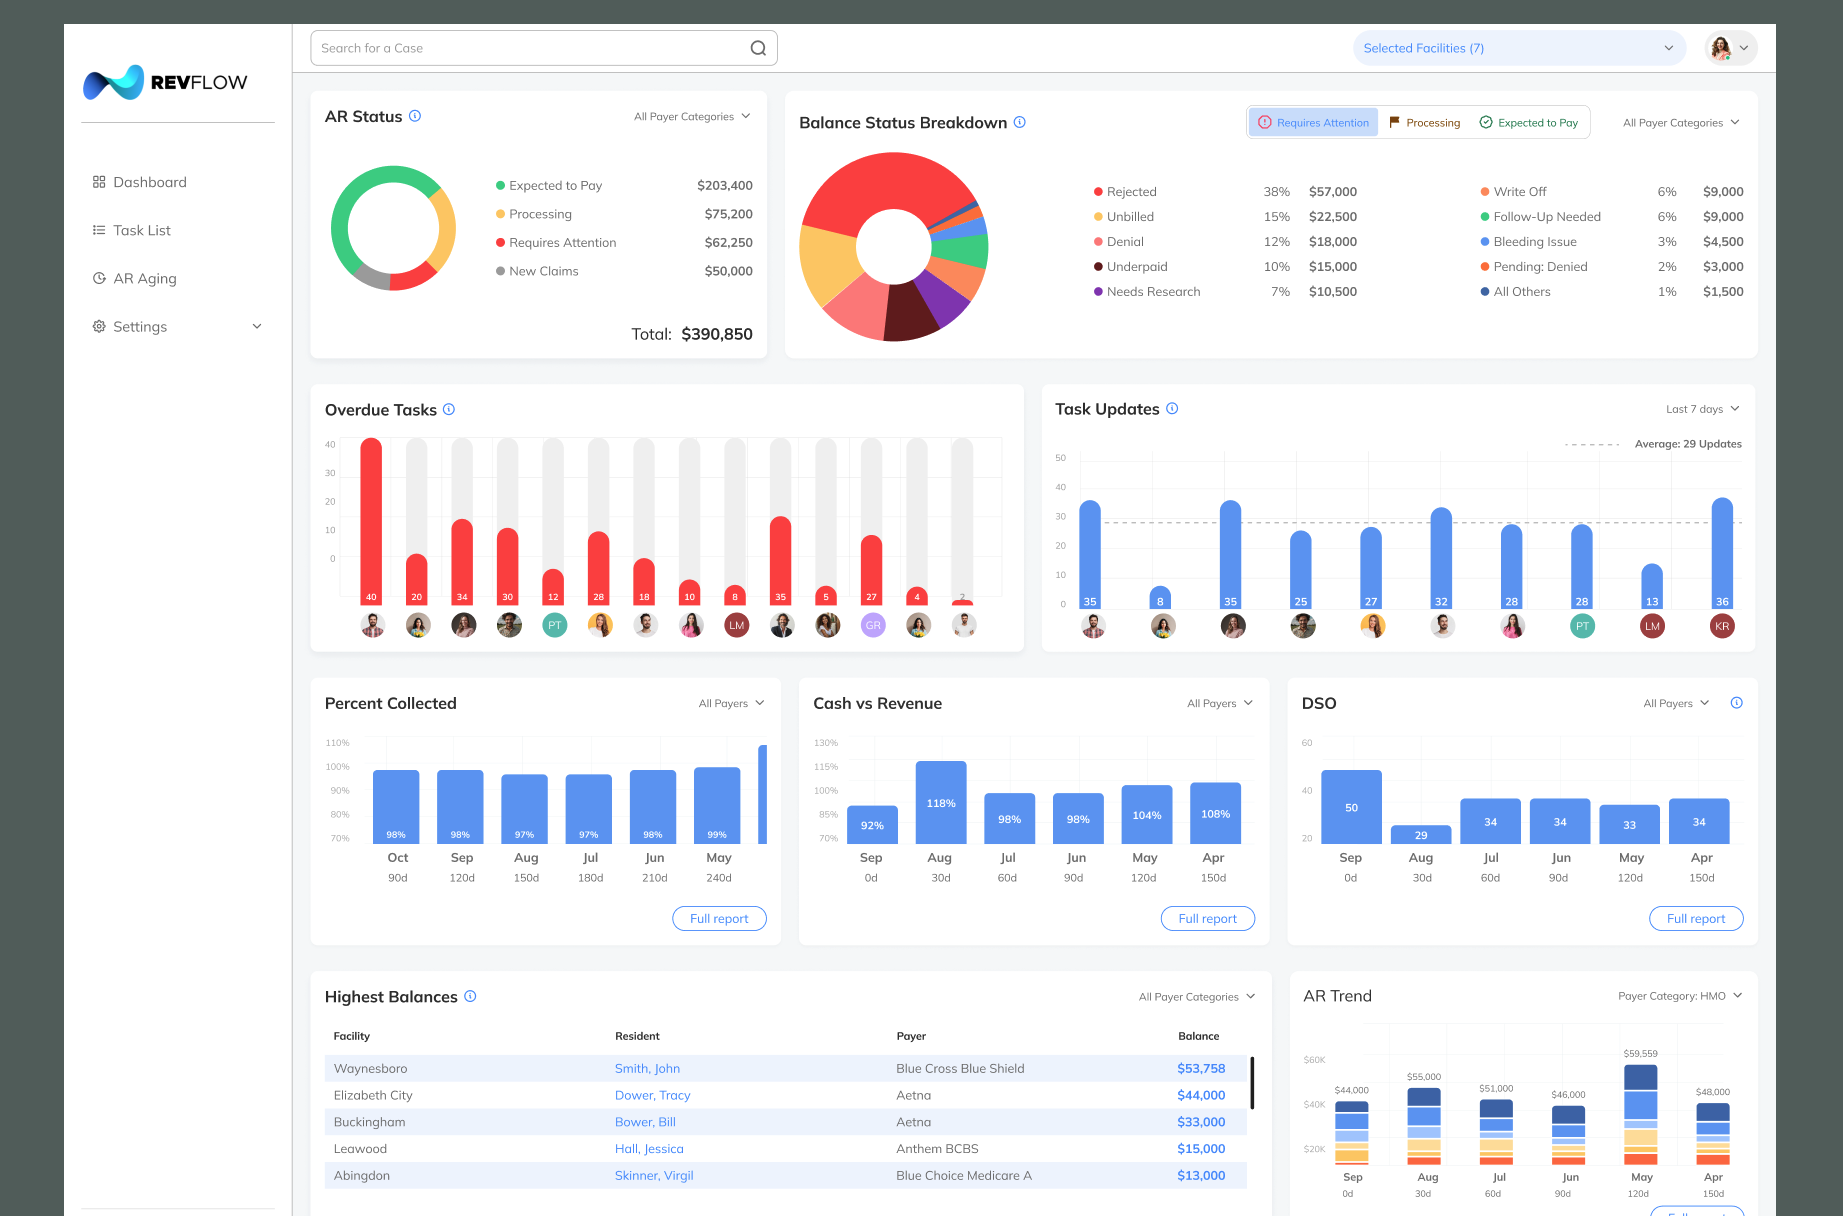Open the Last 7 days dropdown

[1702, 409]
